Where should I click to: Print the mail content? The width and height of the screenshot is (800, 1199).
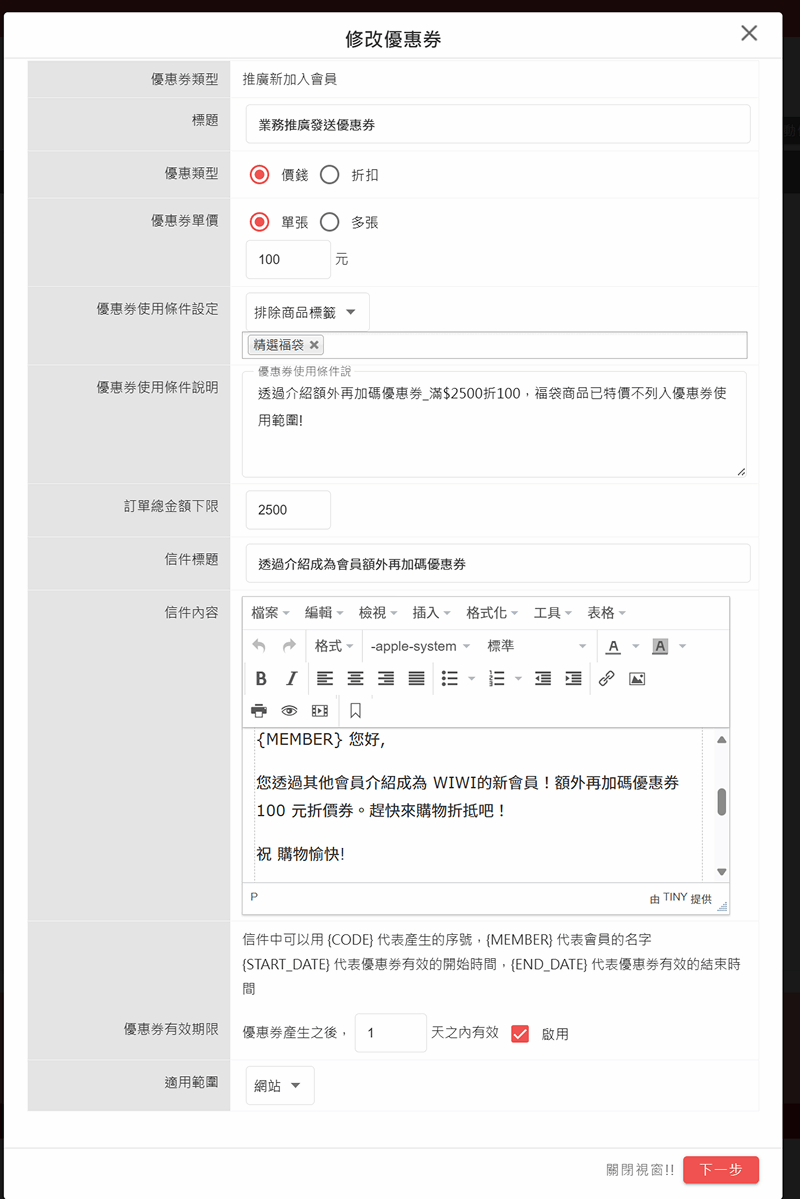click(259, 711)
